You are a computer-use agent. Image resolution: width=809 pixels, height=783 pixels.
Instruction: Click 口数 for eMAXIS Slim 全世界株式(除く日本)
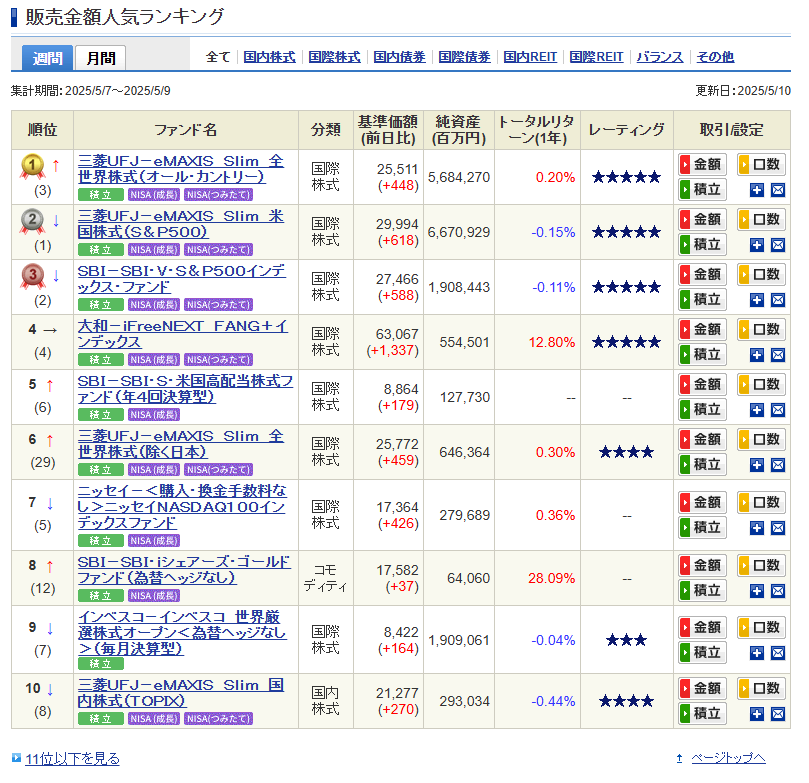click(761, 440)
